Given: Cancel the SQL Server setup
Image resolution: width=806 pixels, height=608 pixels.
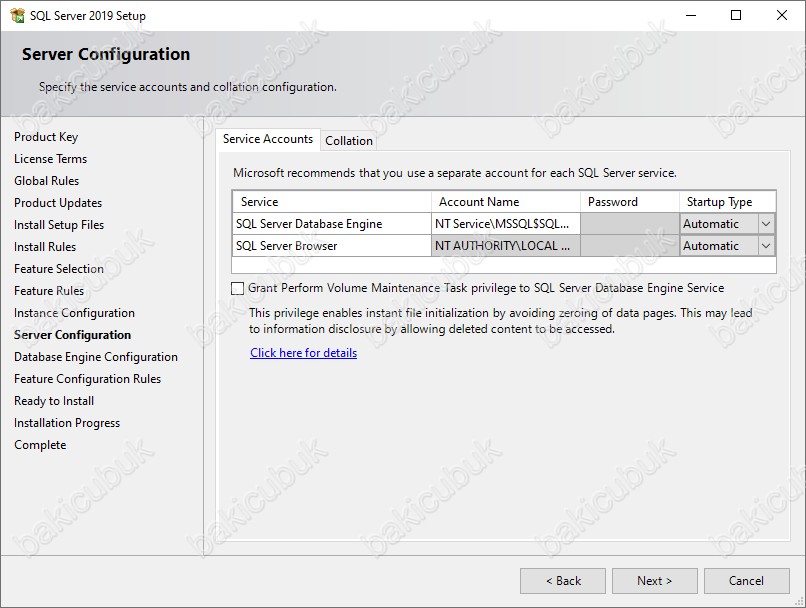Looking at the screenshot, I should [746, 581].
